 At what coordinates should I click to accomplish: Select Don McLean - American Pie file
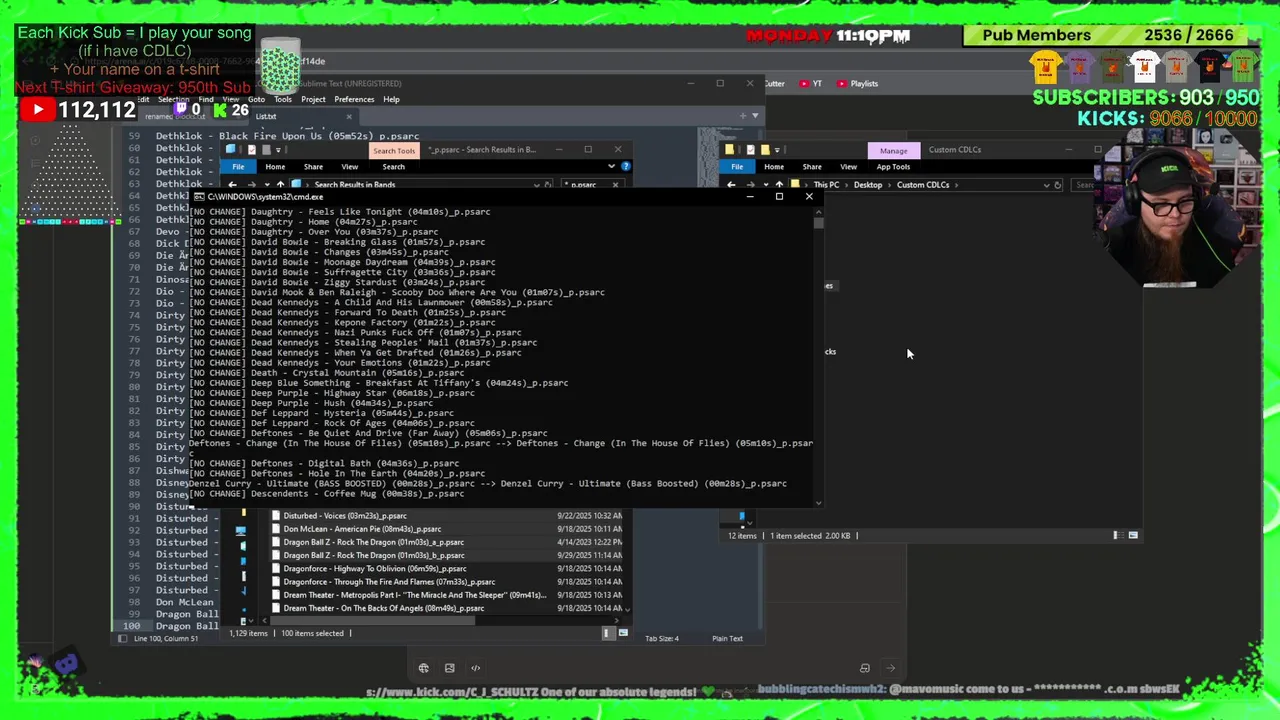362,529
